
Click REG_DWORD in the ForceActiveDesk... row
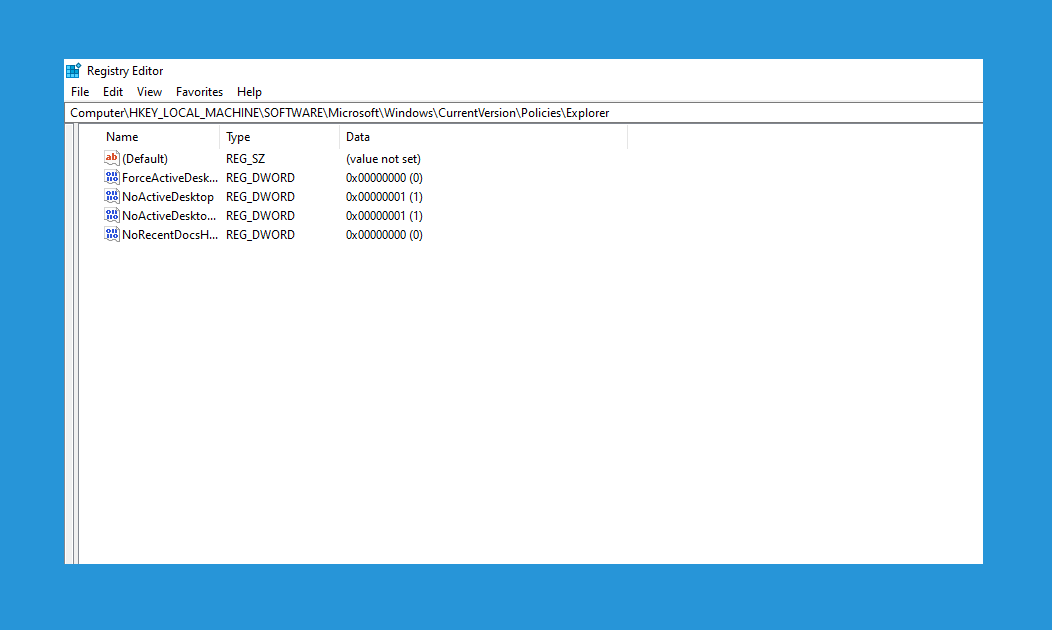260,178
